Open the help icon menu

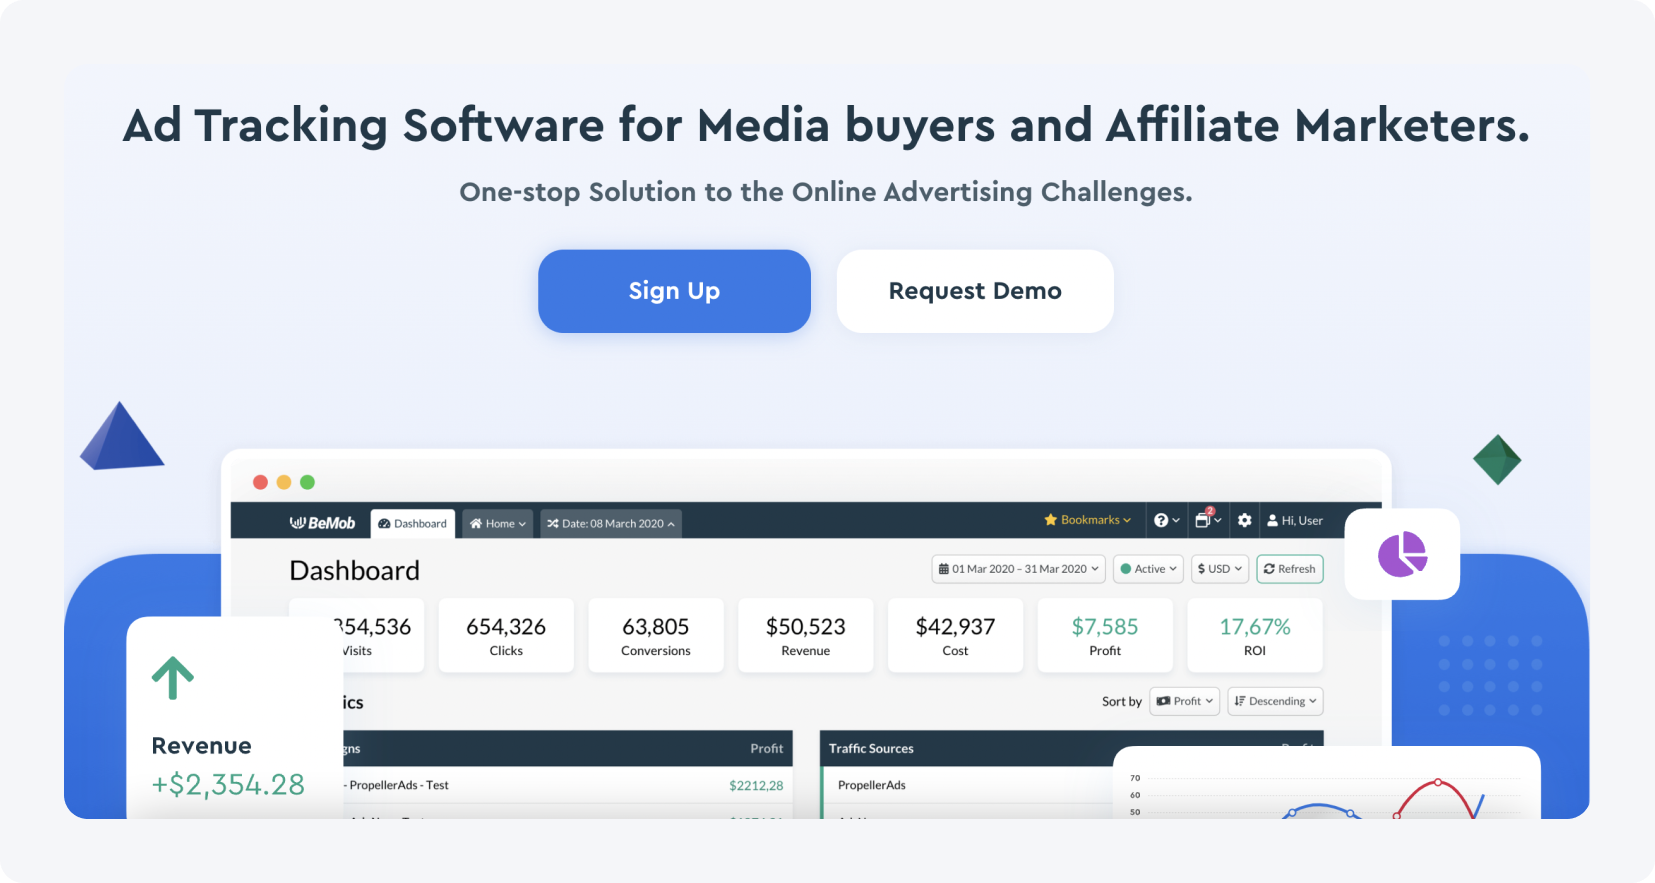pyautogui.click(x=1163, y=520)
